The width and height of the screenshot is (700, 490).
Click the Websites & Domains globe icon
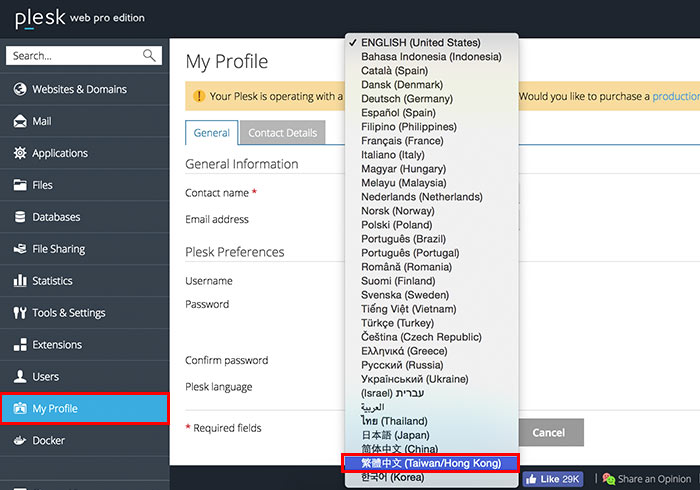tap(20, 89)
